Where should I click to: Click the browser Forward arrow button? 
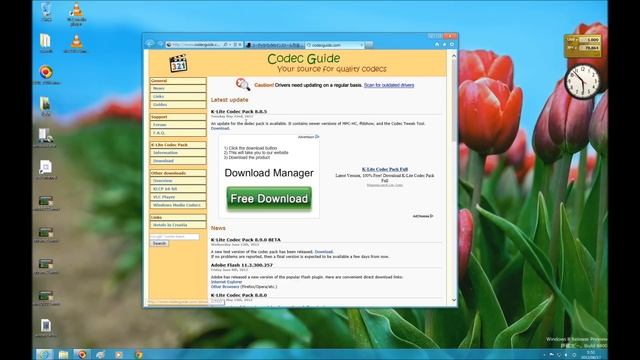click(x=160, y=44)
